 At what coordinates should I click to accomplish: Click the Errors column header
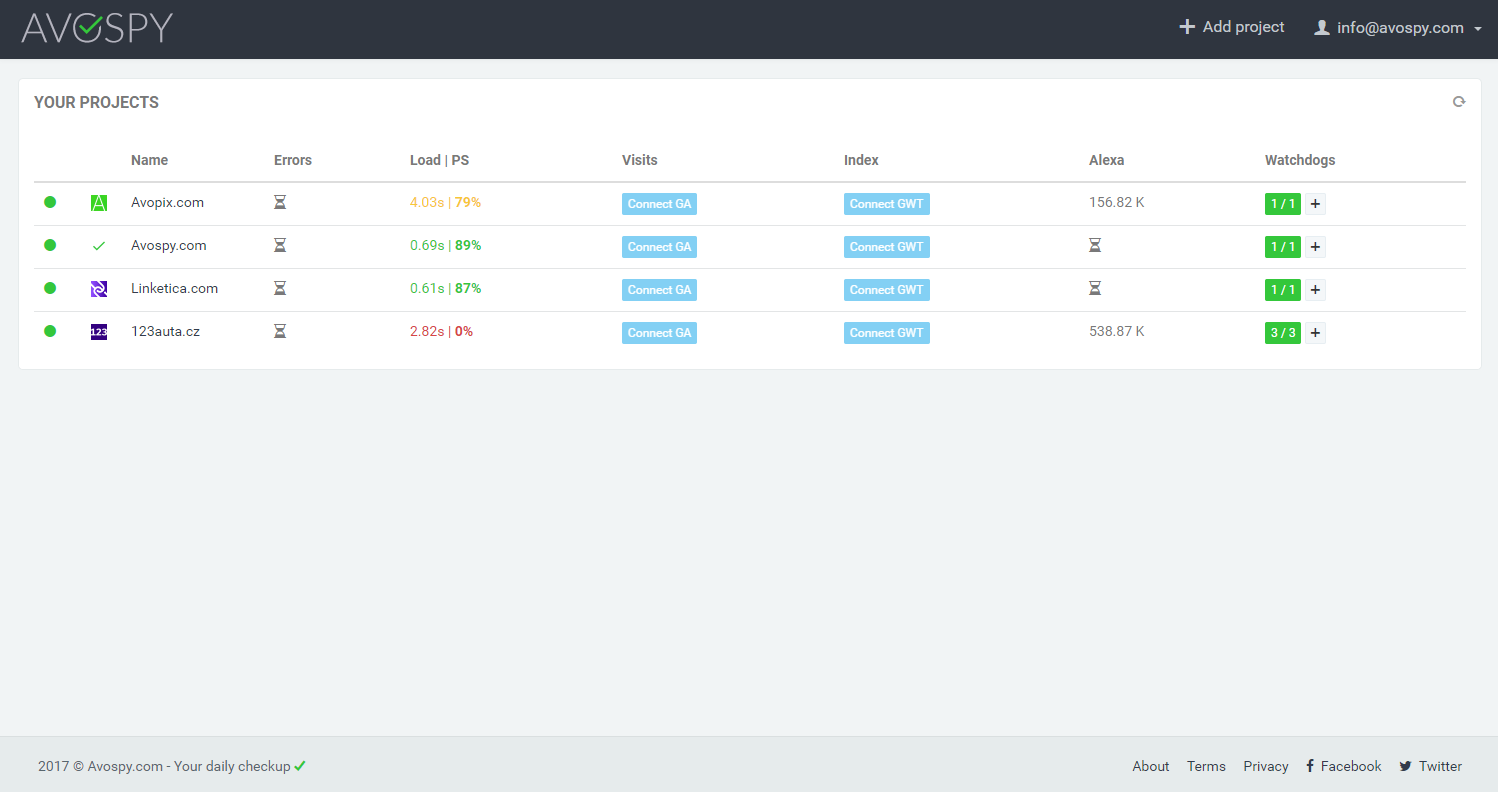pos(293,160)
